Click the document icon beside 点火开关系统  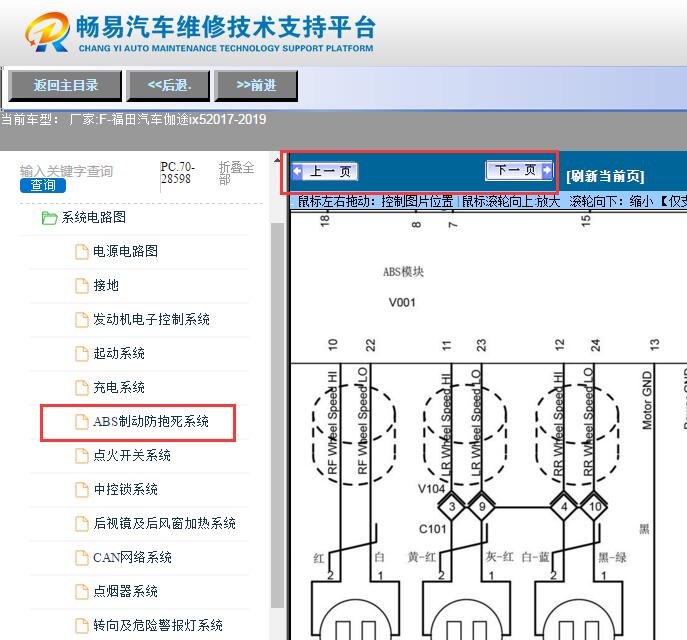coord(81,456)
